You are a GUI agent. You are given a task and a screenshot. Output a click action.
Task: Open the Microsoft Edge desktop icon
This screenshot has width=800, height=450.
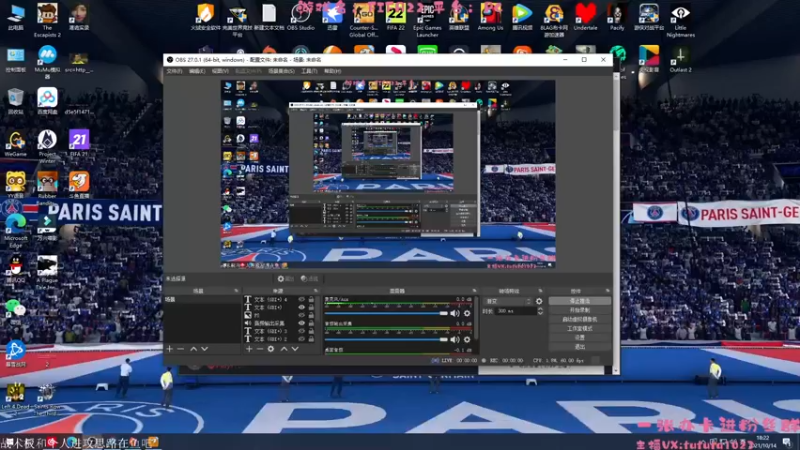tap(16, 231)
